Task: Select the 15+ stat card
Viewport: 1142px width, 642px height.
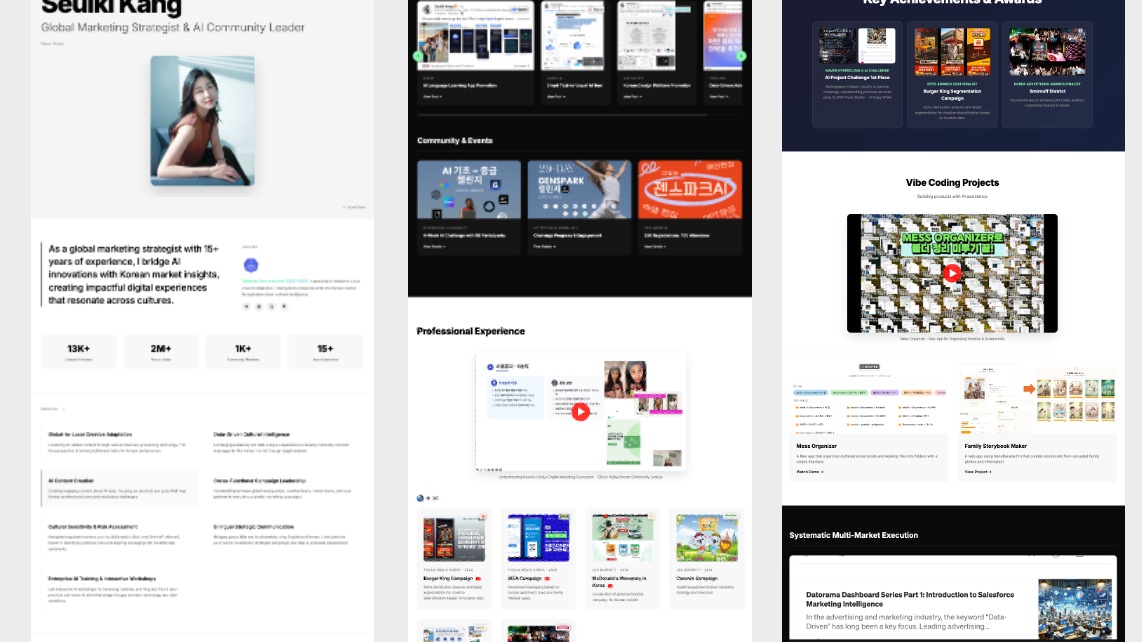Action: click(x=325, y=351)
